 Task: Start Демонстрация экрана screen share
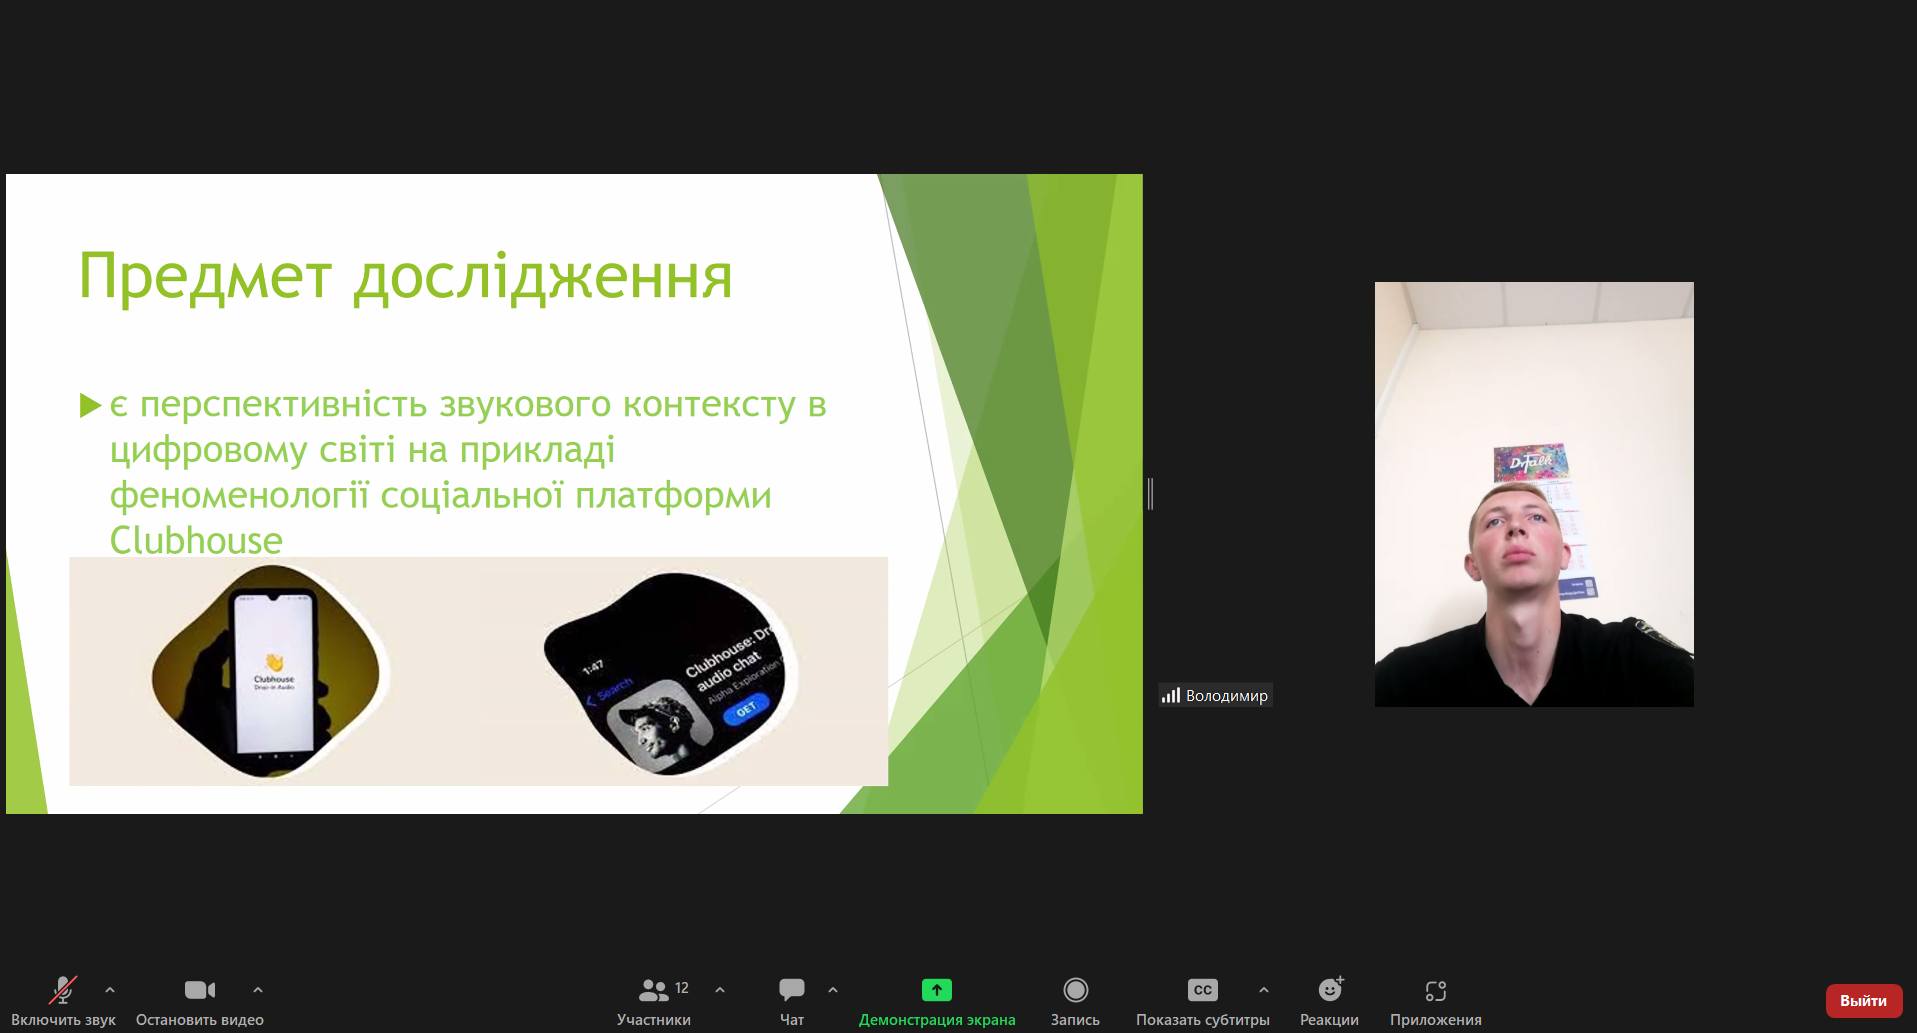(937, 1001)
